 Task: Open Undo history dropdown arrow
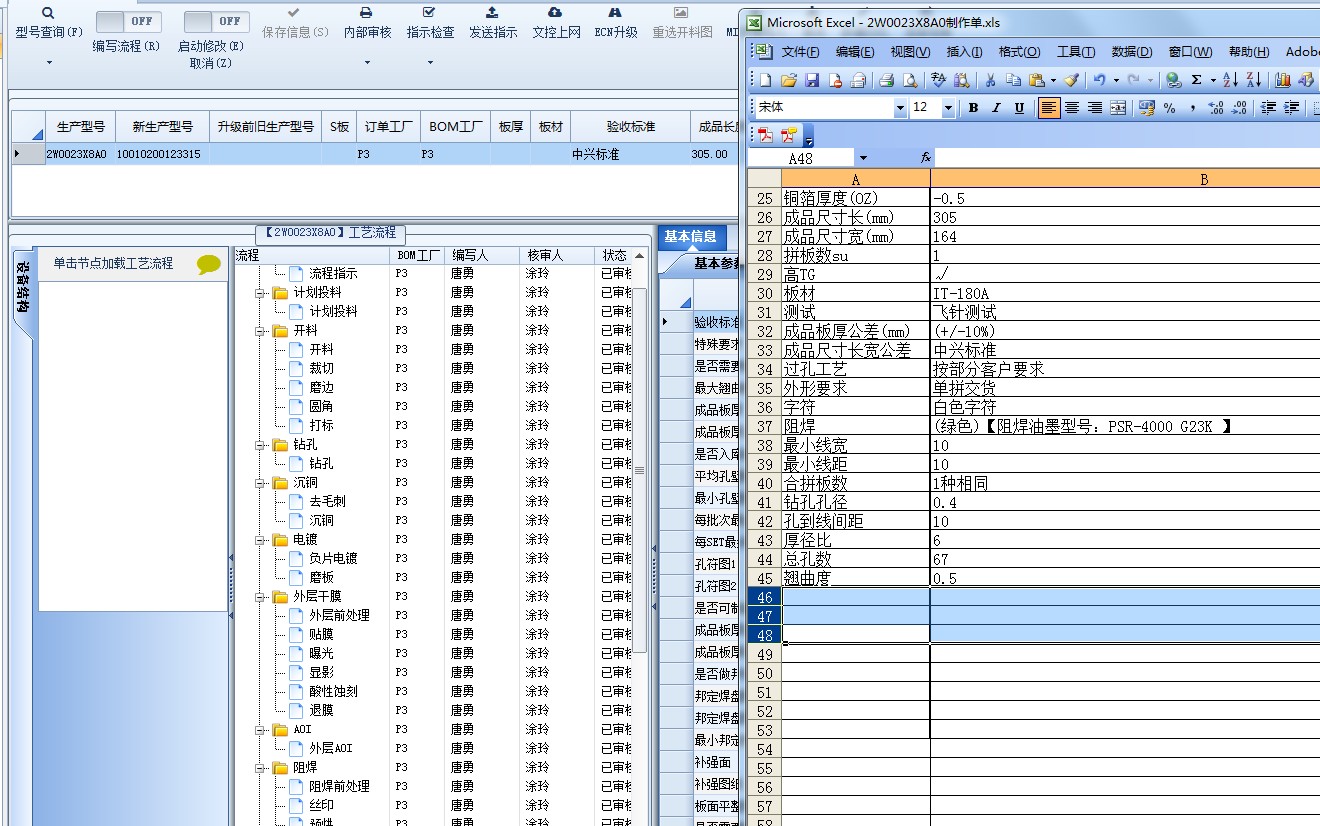(x=1115, y=80)
